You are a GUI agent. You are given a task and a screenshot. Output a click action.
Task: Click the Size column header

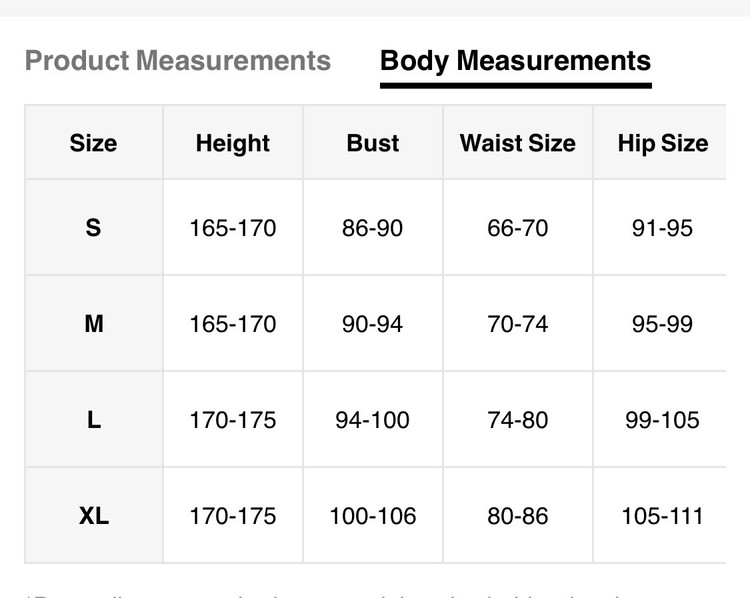(x=93, y=143)
